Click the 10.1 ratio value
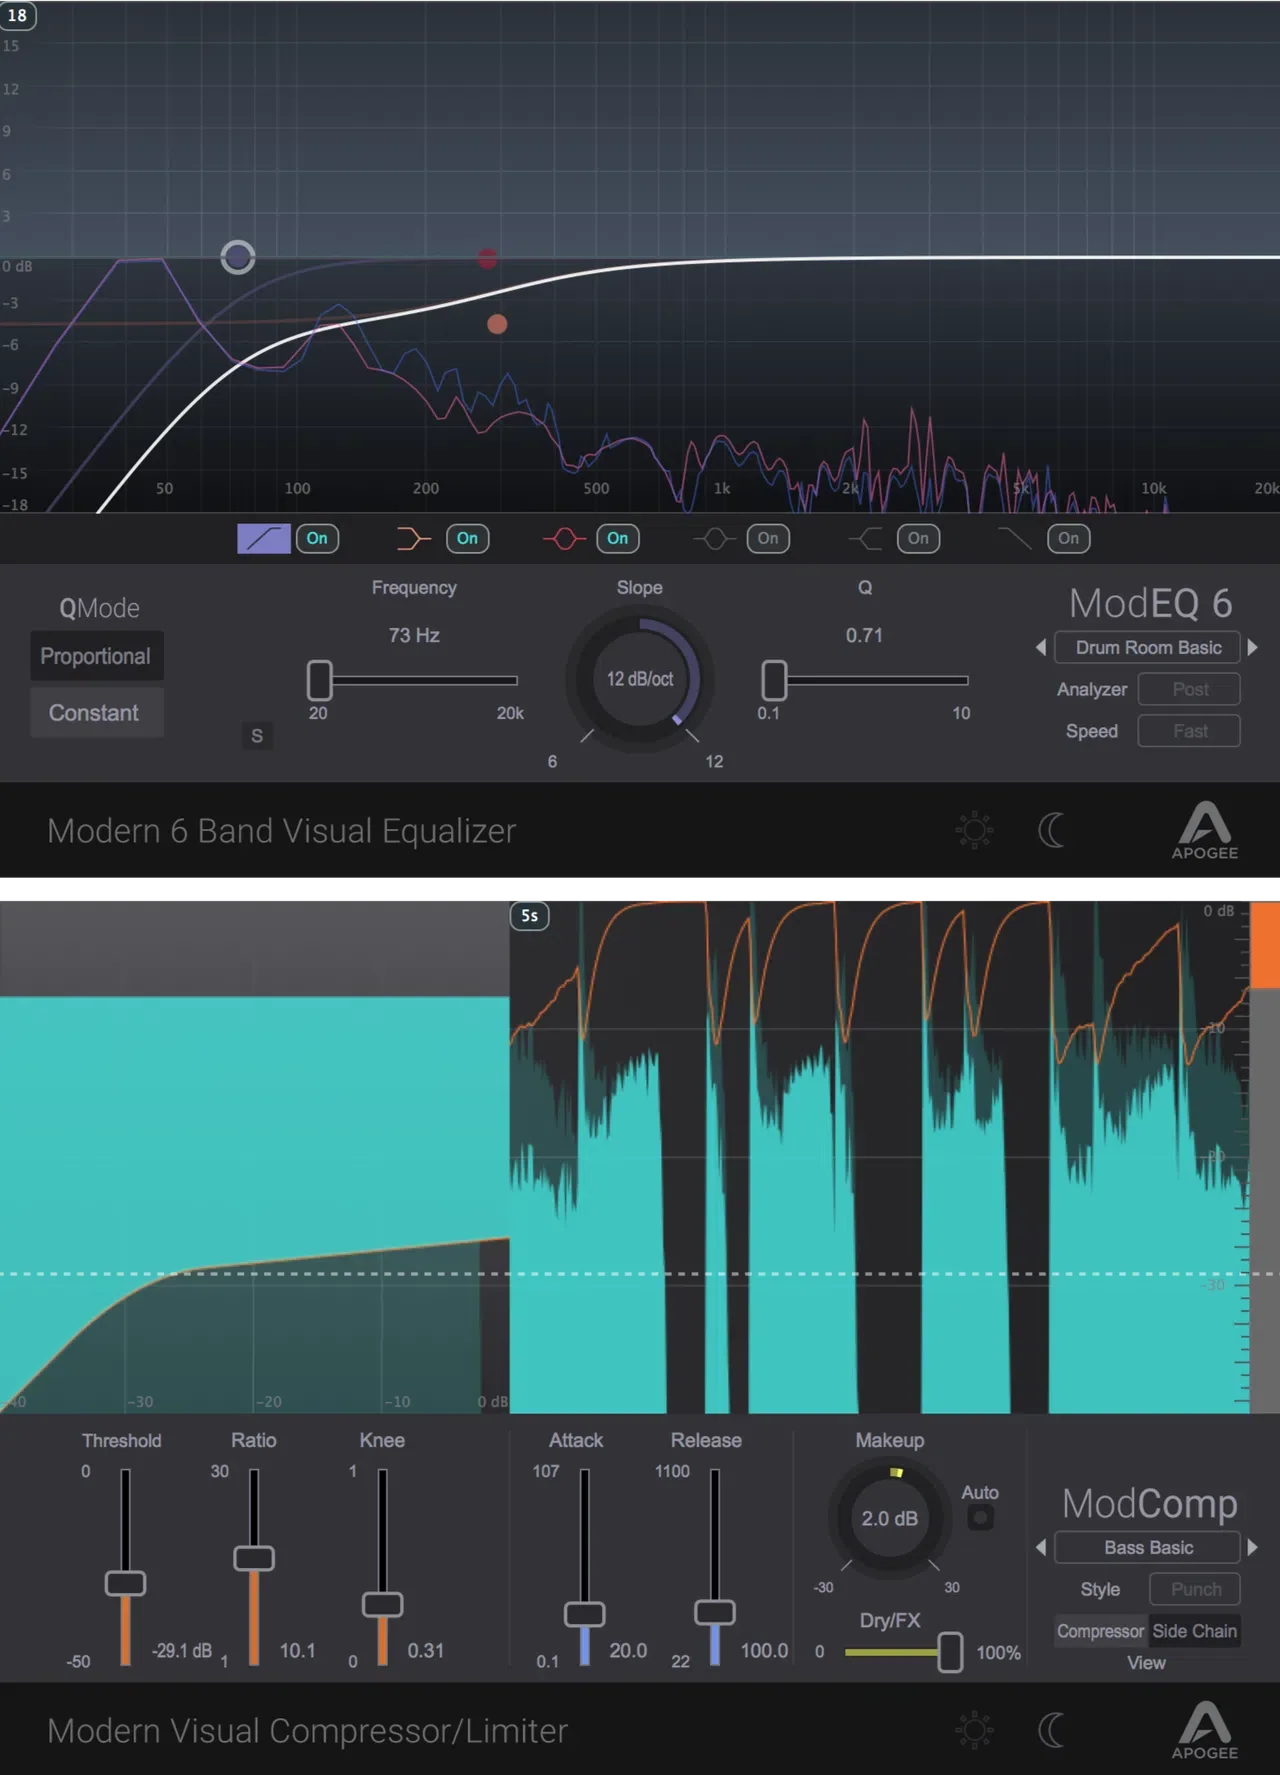This screenshot has height=1775, width=1280. [x=298, y=1650]
